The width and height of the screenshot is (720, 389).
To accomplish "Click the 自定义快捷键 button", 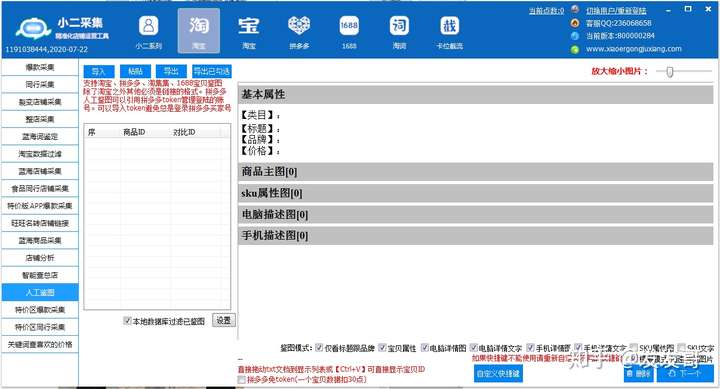I will click(x=498, y=374).
